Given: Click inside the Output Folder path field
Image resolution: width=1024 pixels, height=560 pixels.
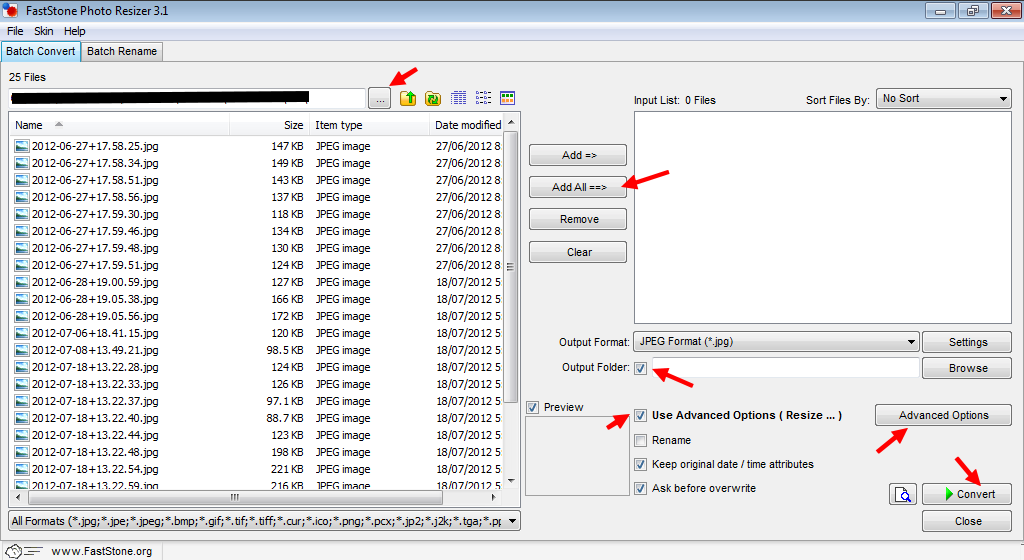Looking at the screenshot, I should pos(785,367).
